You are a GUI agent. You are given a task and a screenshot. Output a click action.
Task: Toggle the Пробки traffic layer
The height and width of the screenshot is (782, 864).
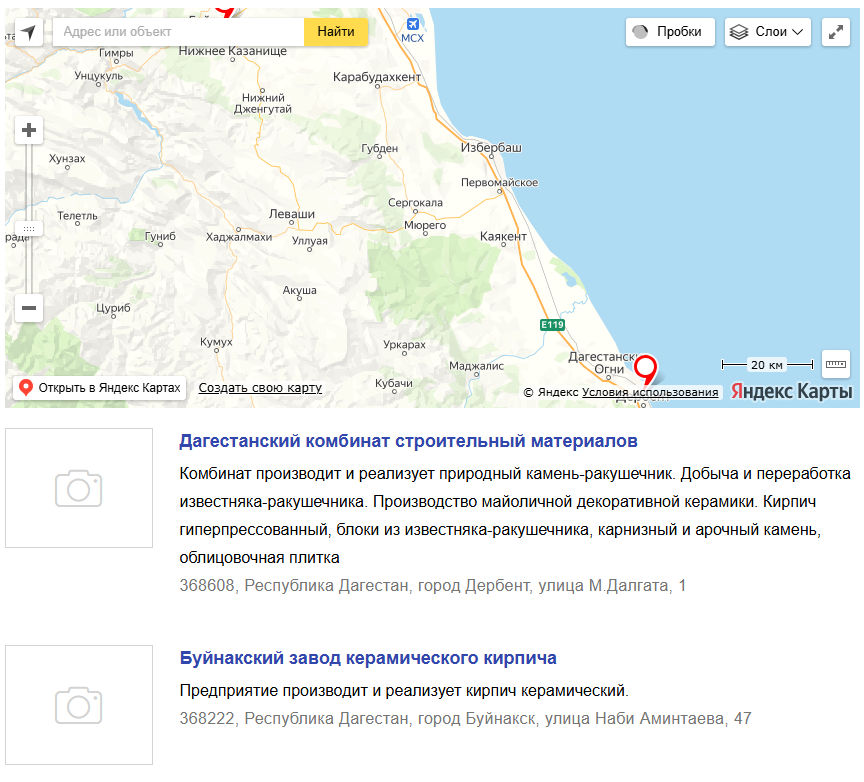pos(670,32)
